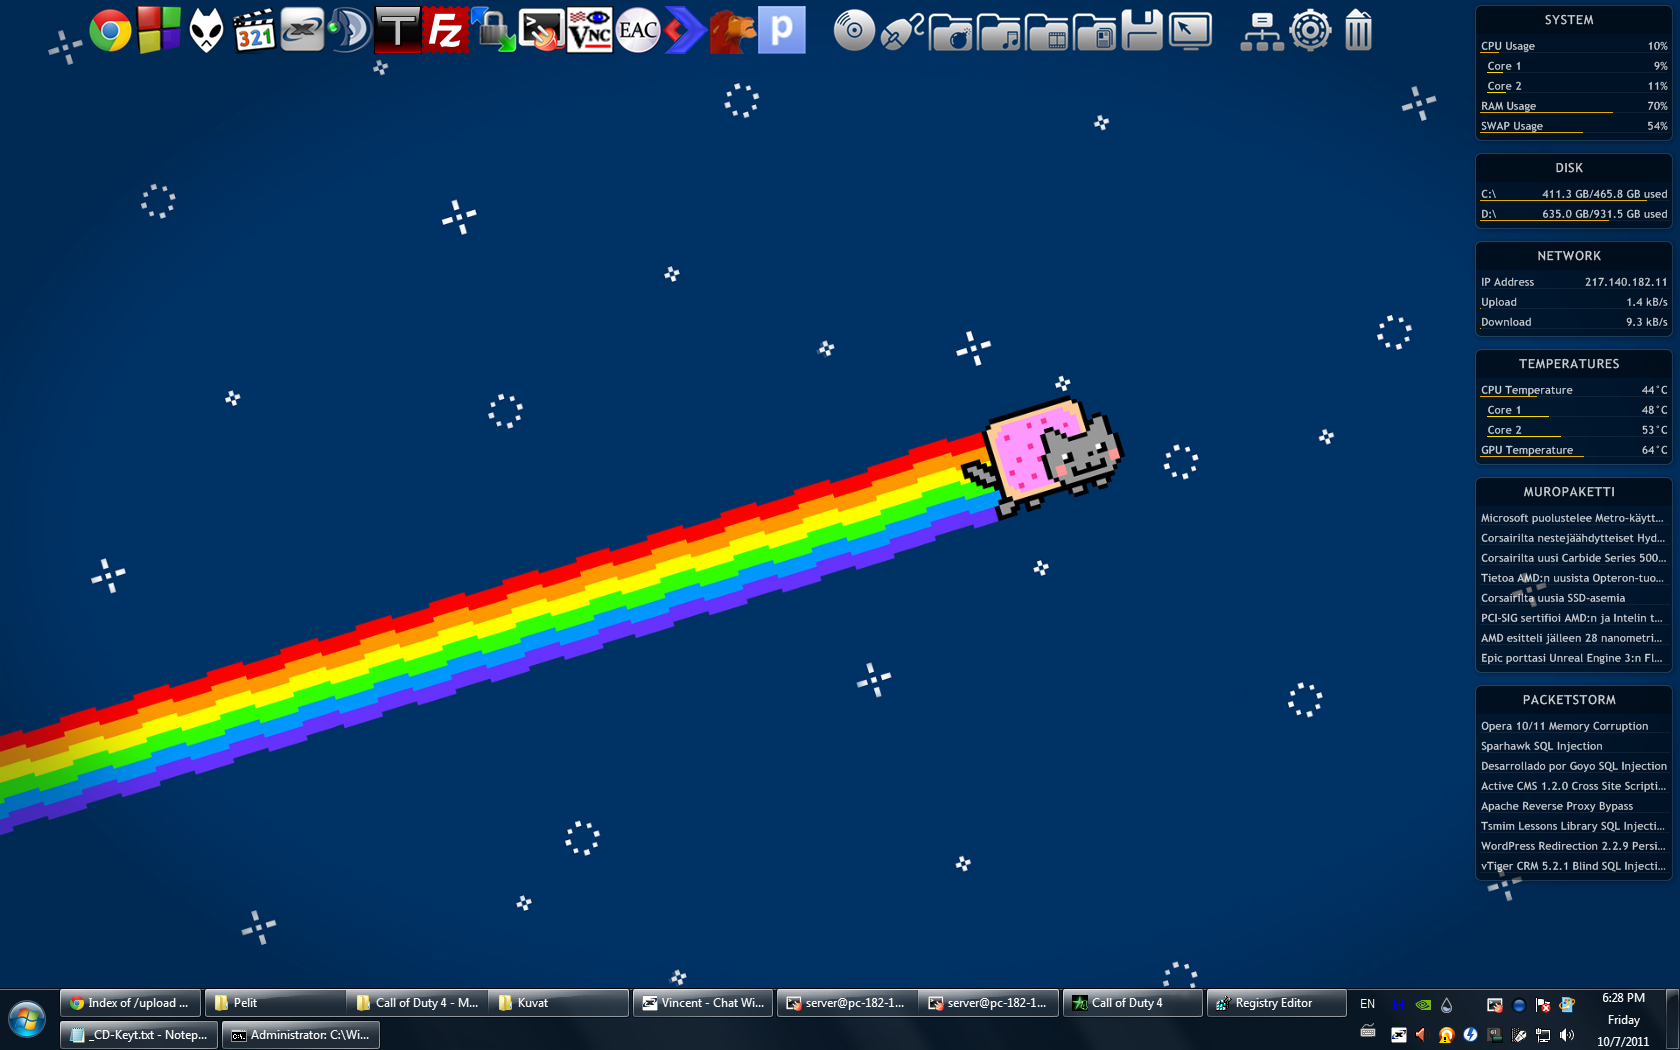
Task: Open the monitor with cursor dock icon
Action: click(1190, 31)
